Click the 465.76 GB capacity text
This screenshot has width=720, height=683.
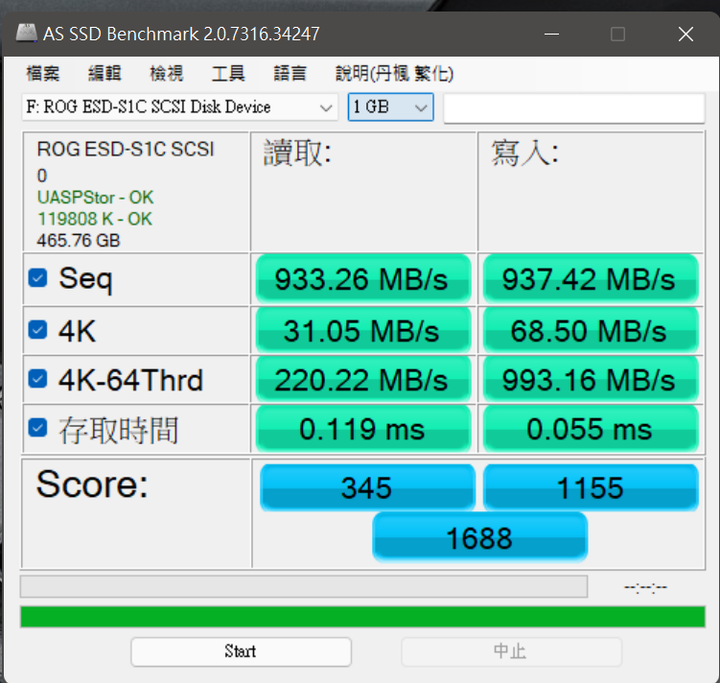click(x=79, y=240)
